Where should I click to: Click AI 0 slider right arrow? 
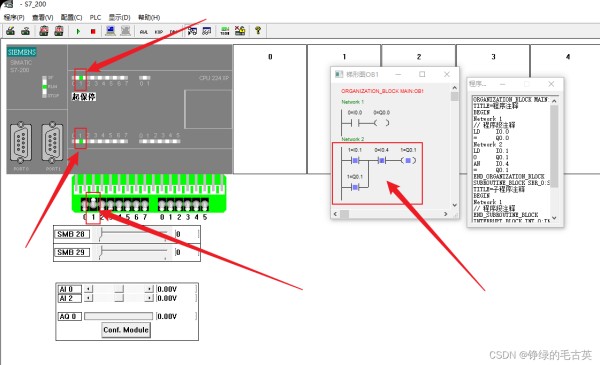coord(149,289)
